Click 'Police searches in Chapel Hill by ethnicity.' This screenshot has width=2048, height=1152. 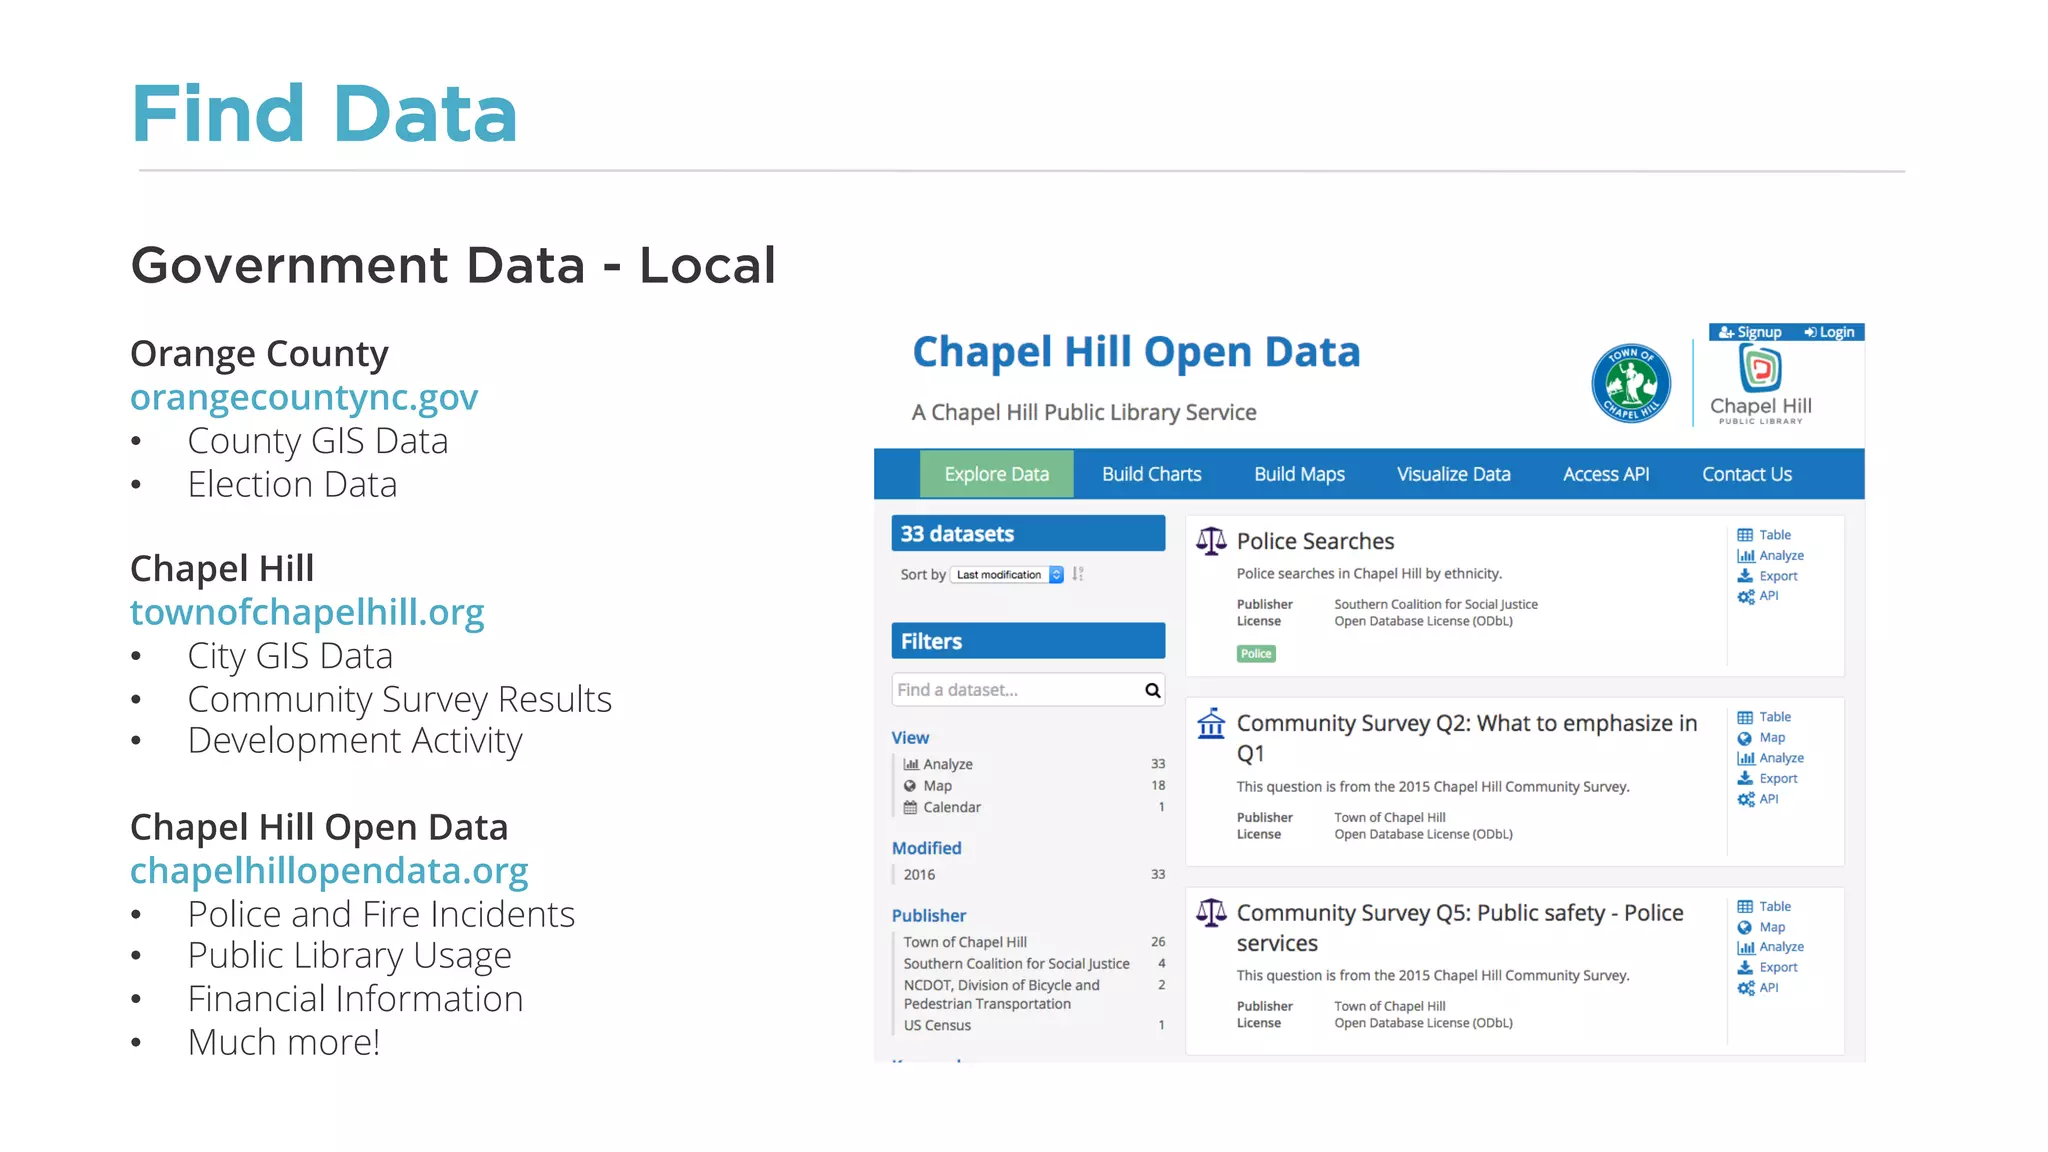(x=1369, y=573)
